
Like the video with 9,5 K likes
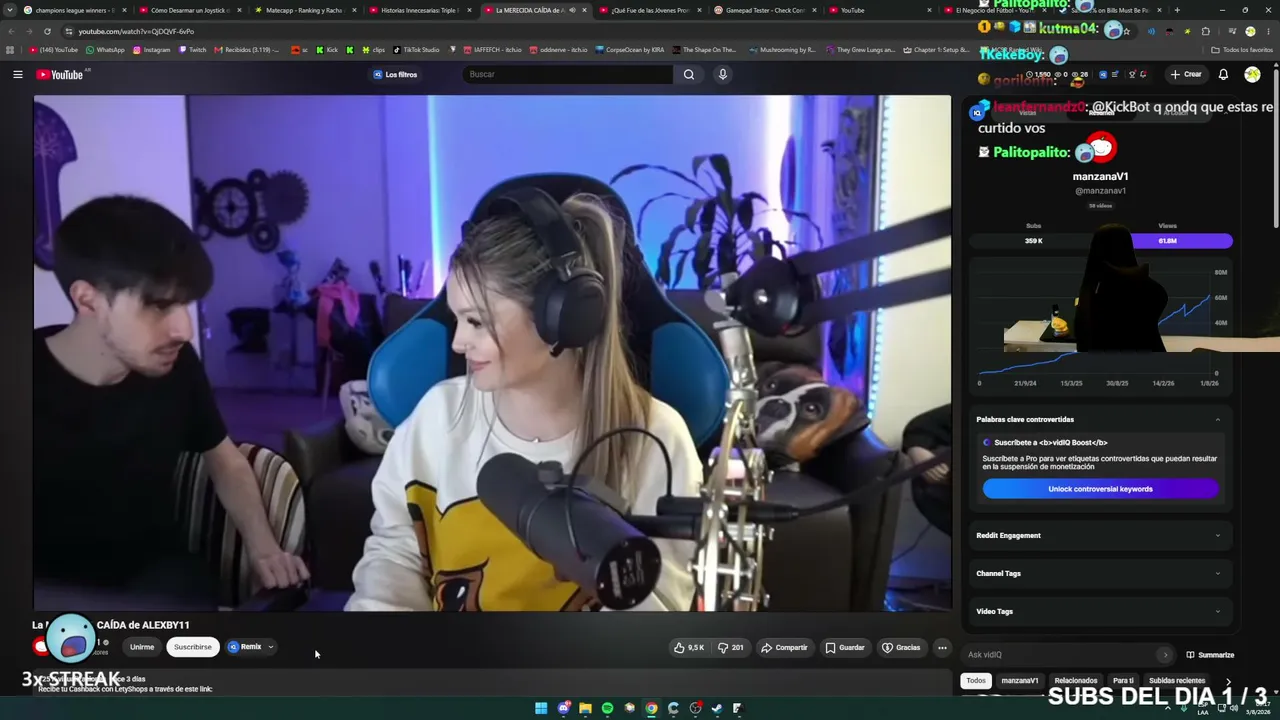coord(689,647)
